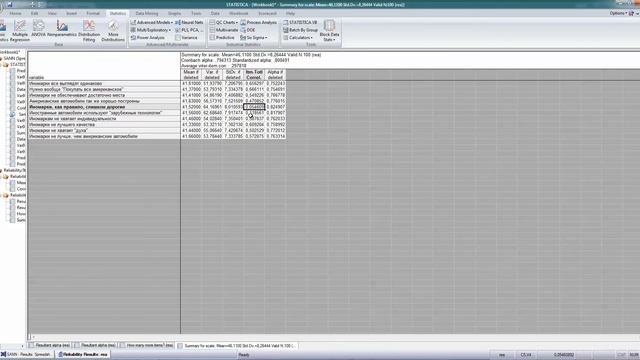This screenshot has height=360, width=640.
Task: Click the 'variable' column label
Action: 37,77
